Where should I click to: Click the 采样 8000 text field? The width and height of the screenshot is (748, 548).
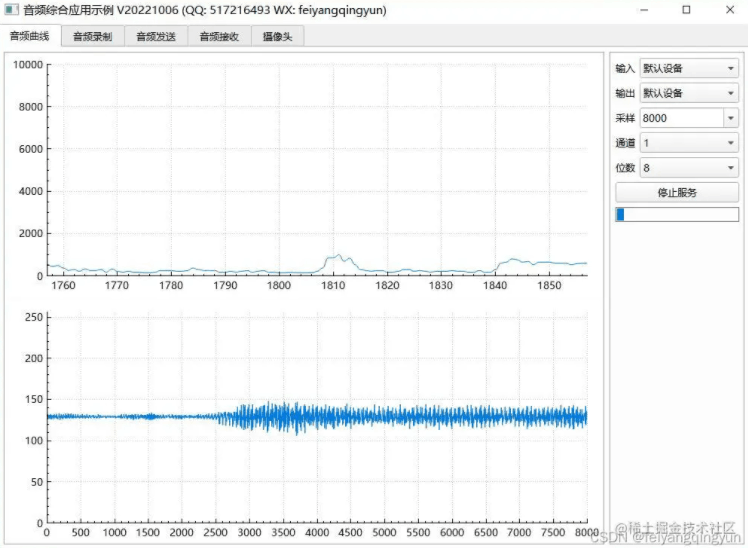681,118
